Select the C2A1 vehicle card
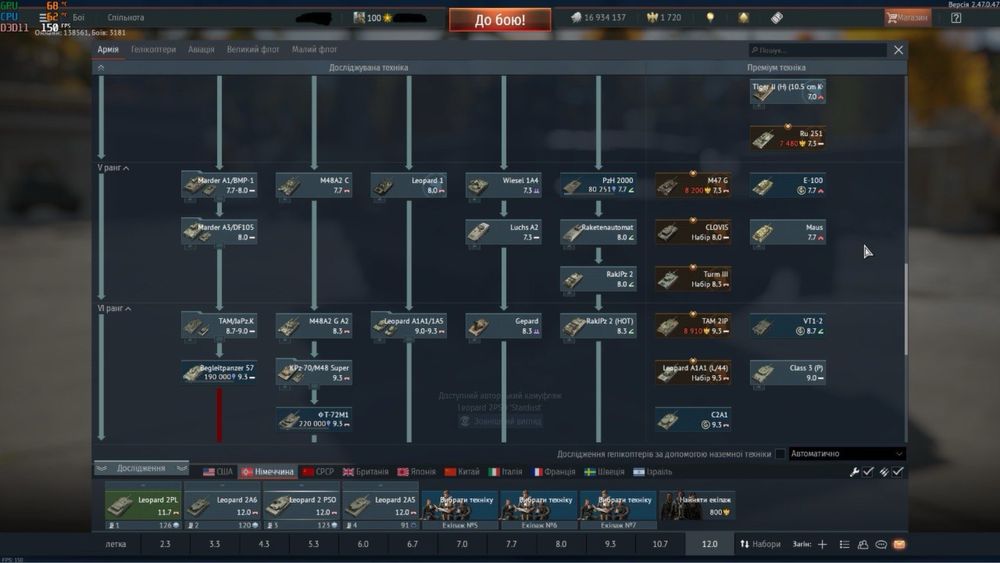The height and width of the screenshot is (563, 1000). click(693, 420)
